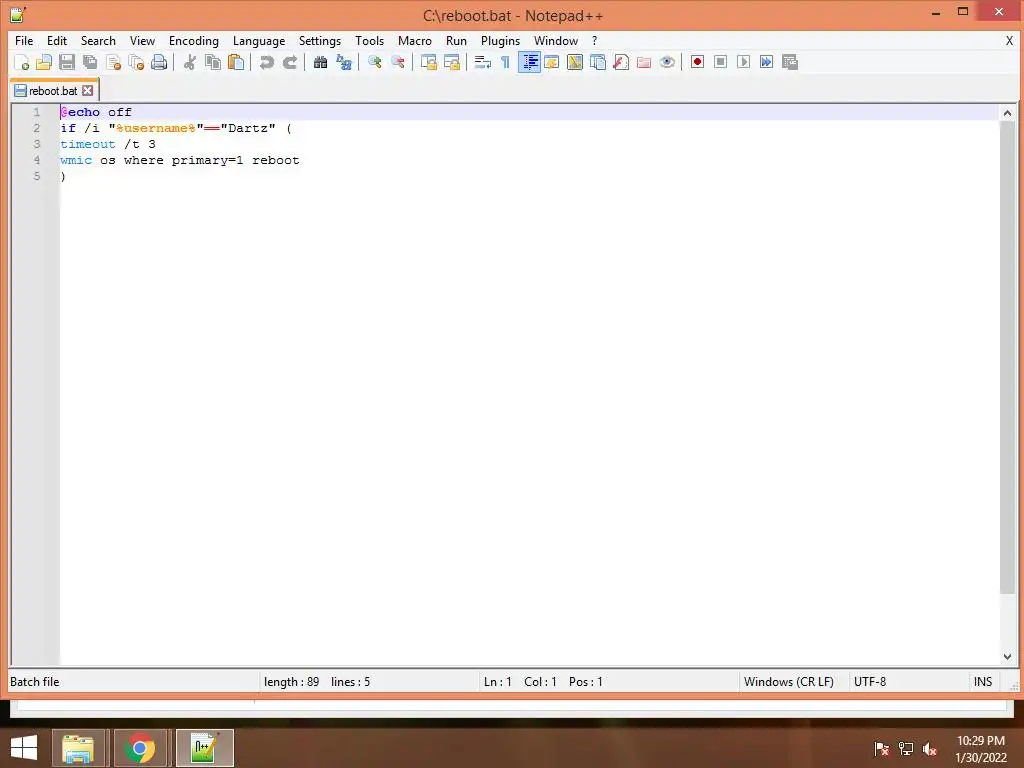Click Save Recorded Macro icon
This screenshot has width=1024, height=768.
click(790, 62)
